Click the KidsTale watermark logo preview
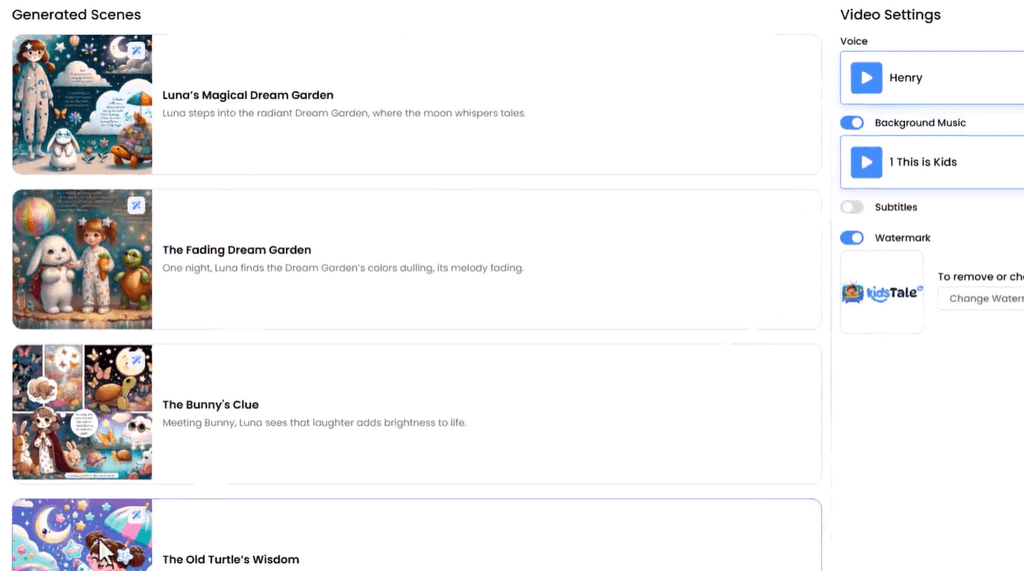Screen dimensions: 1024x571 (882, 293)
